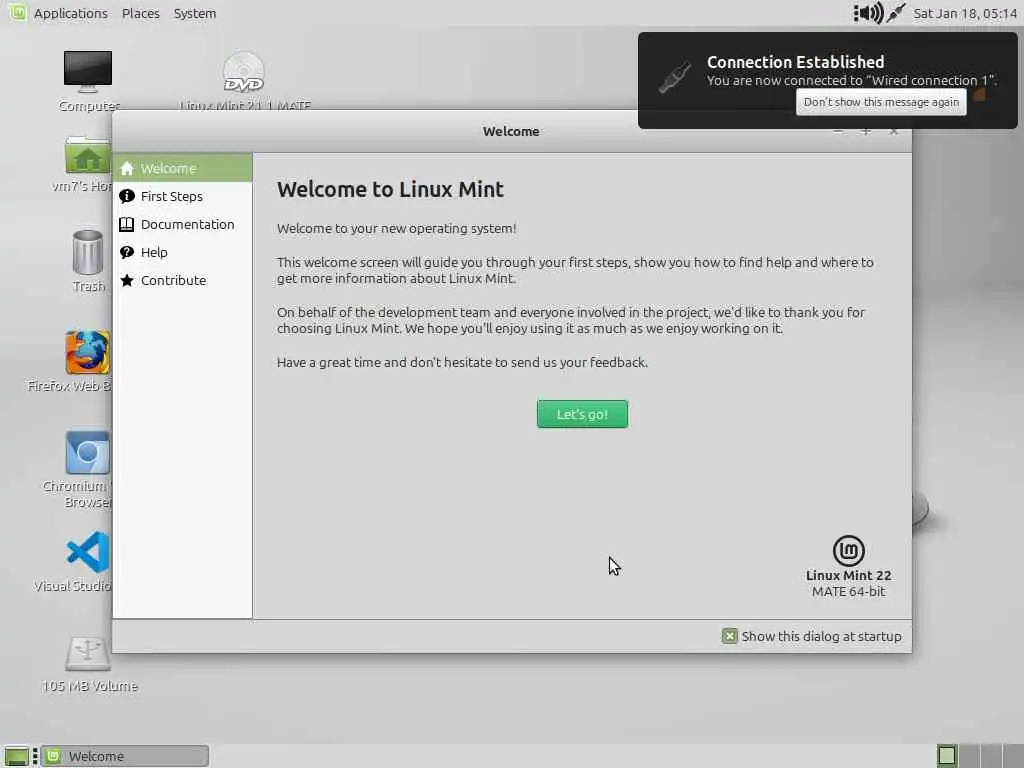This screenshot has height=768, width=1024.
Task: Open the Applications menu
Action: [x=71, y=13]
